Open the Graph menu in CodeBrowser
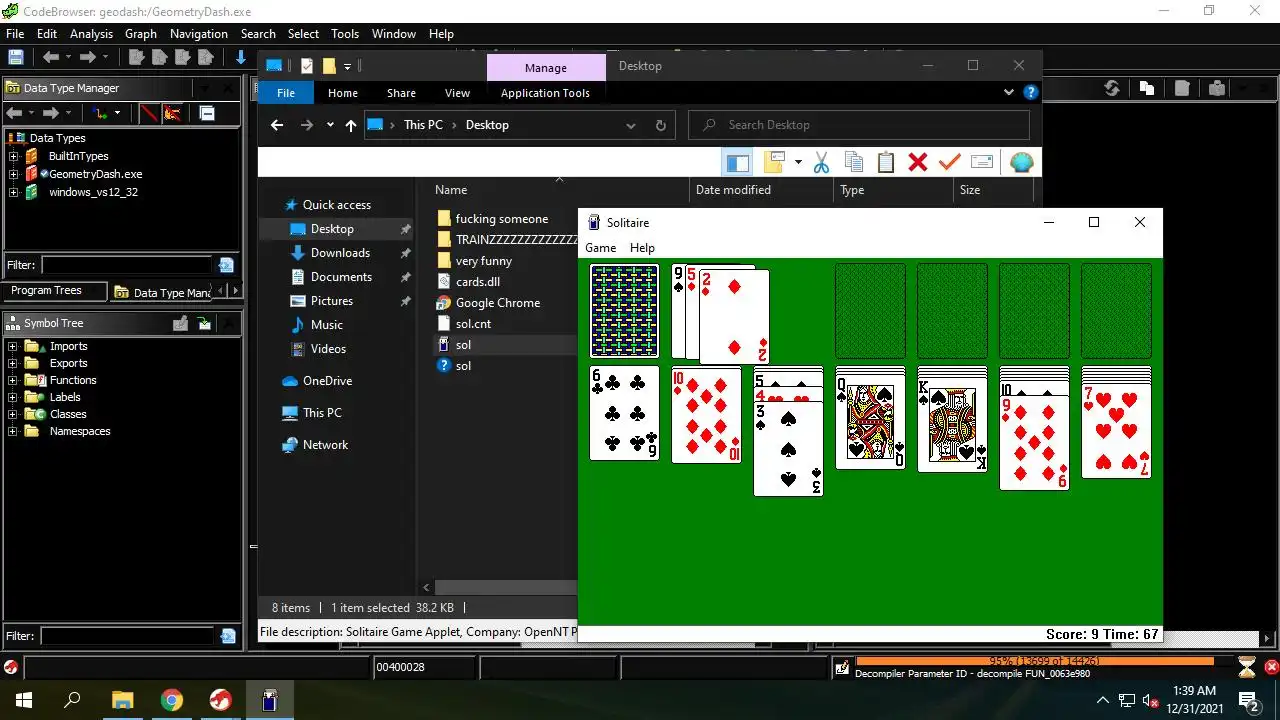 [141, 33]
